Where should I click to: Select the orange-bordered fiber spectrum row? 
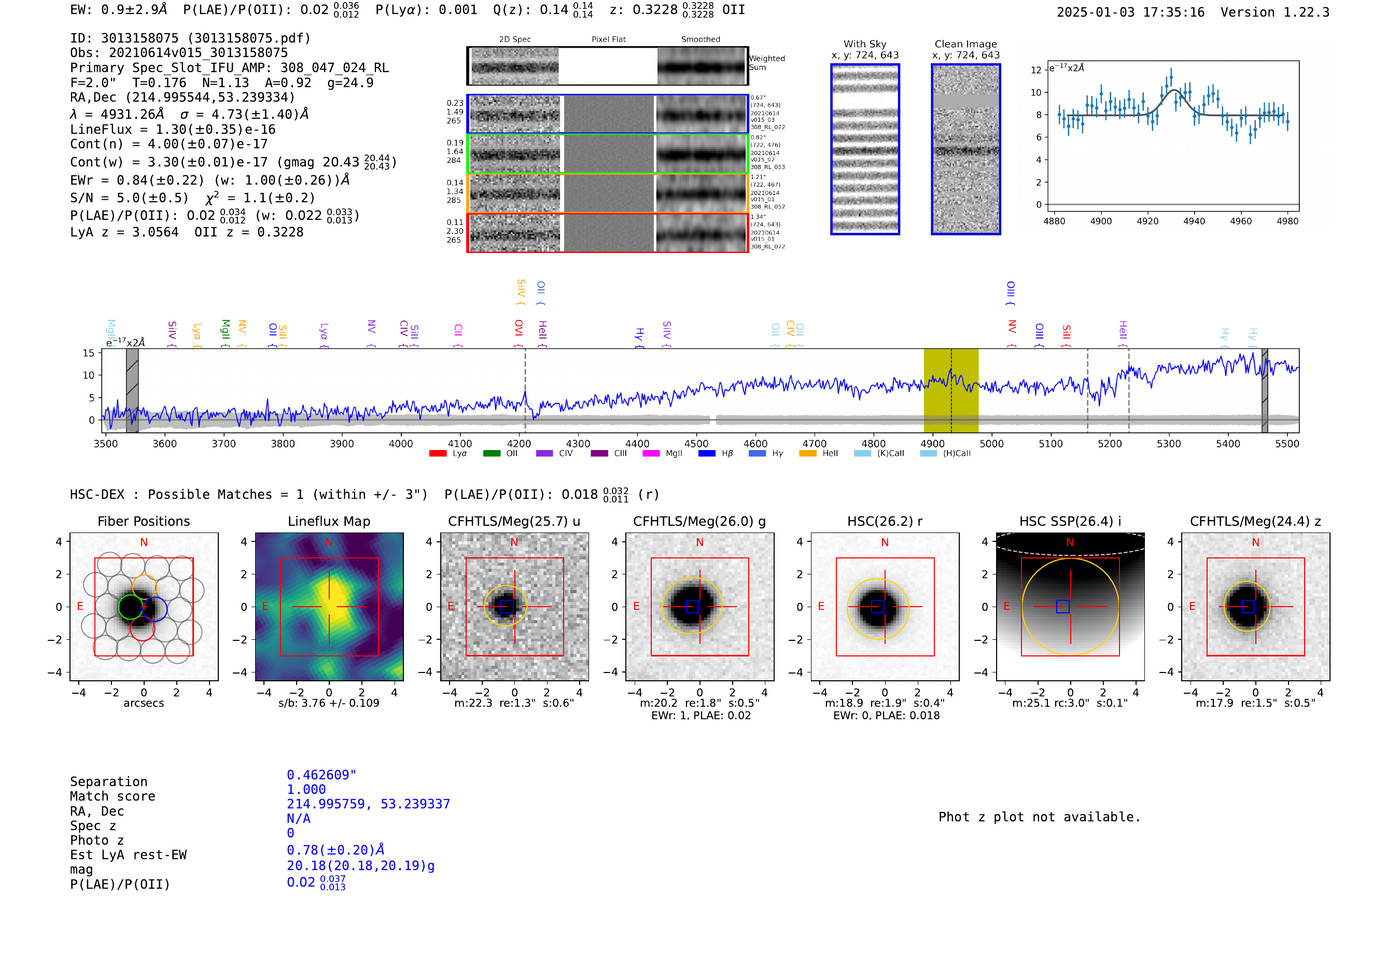tap(608, 193)
